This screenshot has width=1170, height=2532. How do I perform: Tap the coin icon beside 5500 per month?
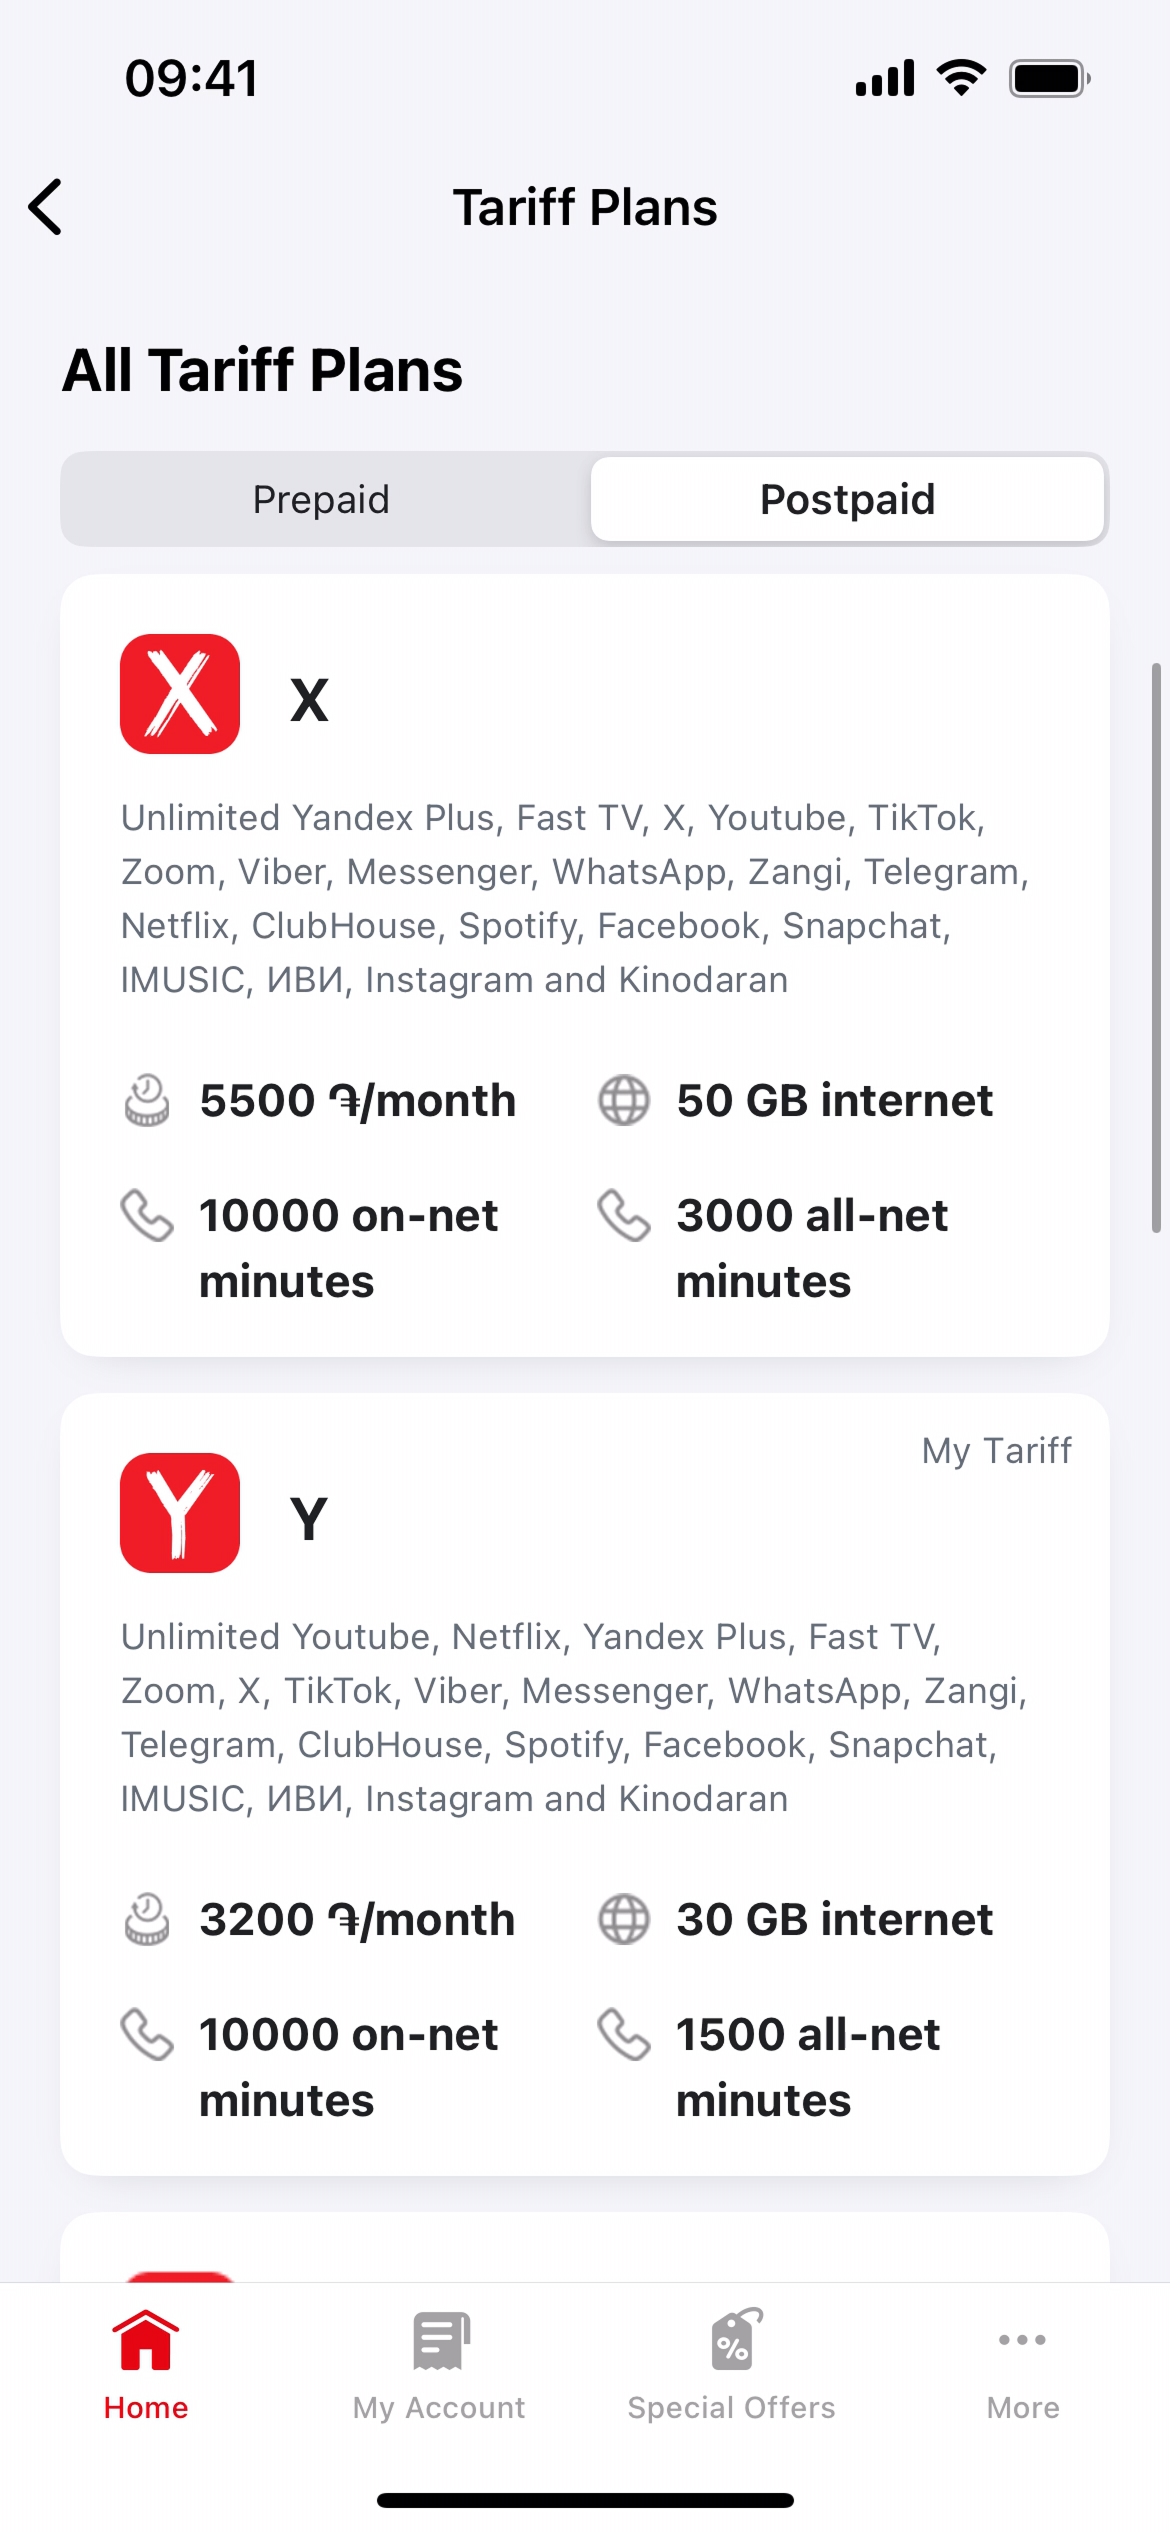[147, 1101]
